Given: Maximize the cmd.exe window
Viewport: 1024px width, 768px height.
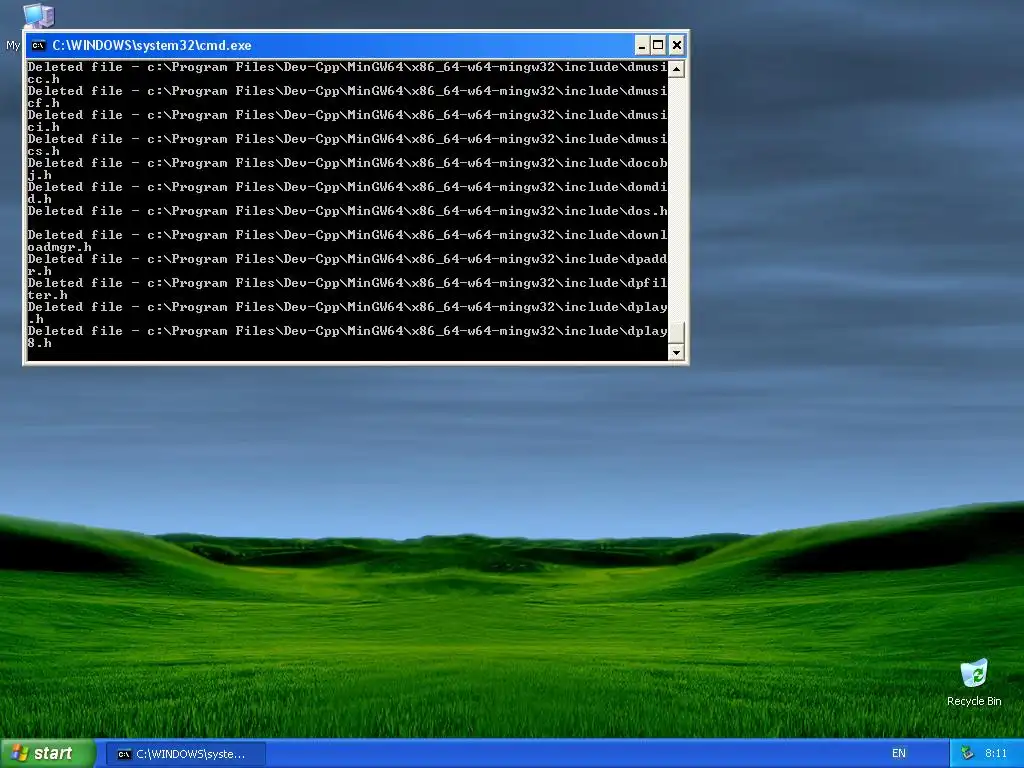Looking at the screenshot, I should pyautogui.click(x=658, y=45).
